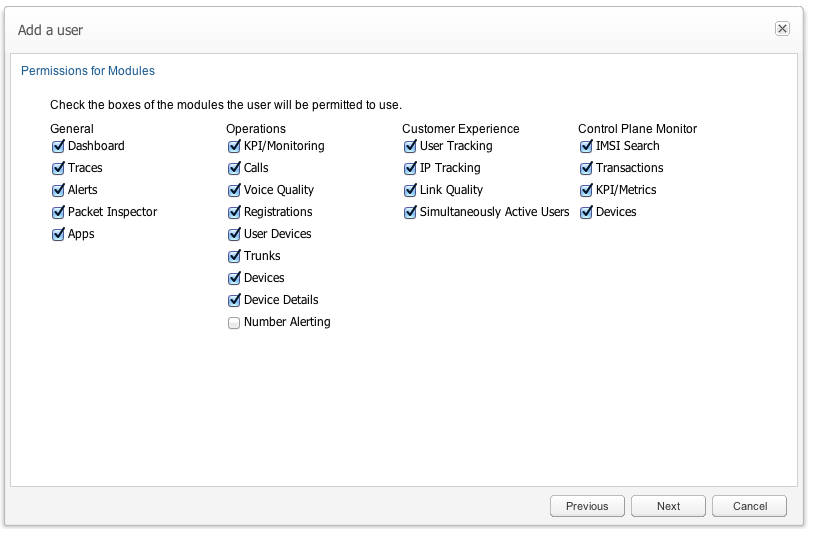Toggle the IP Tracking checkbox
This screenshot has width=813, height=537.
(x=410, y=168)
